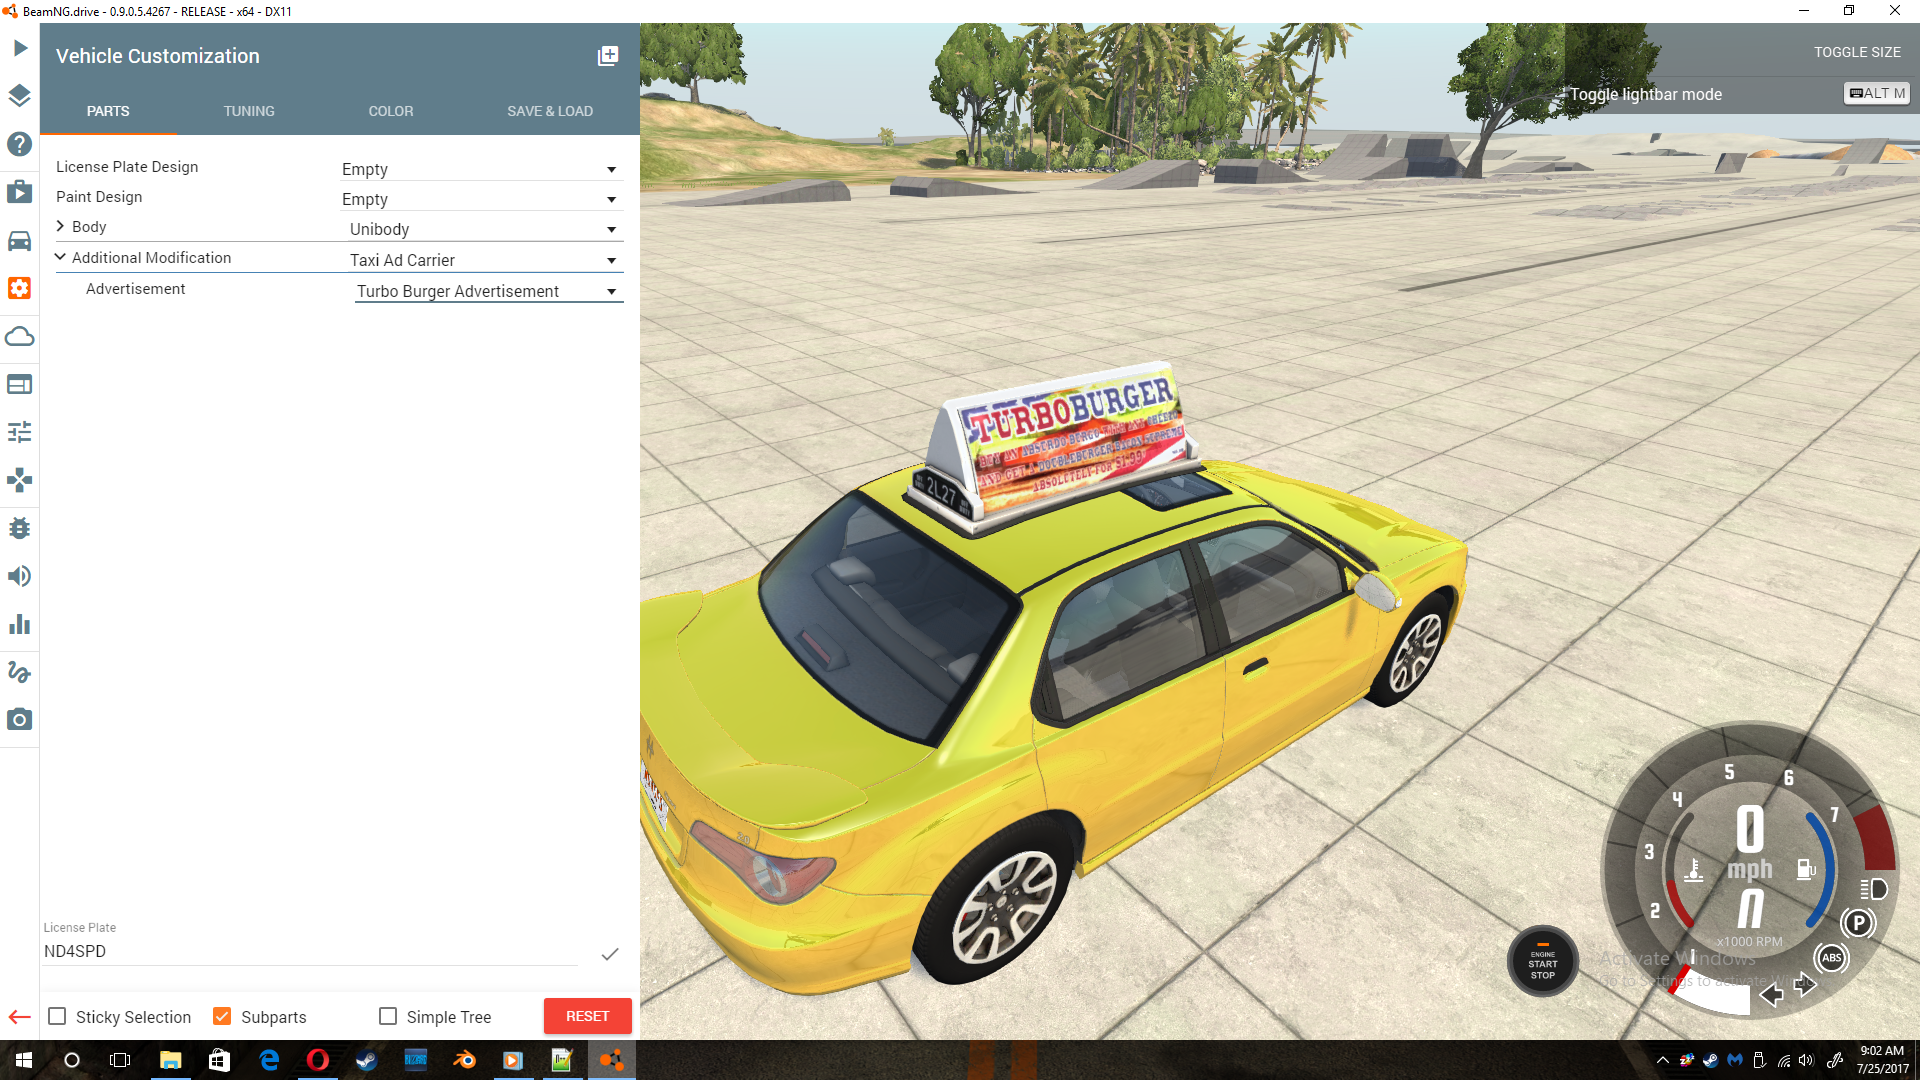The width and height of the screenshot is (1920, 1080).
Task: Open File Explorer from taskbar
Action: tap(170, 1060)
